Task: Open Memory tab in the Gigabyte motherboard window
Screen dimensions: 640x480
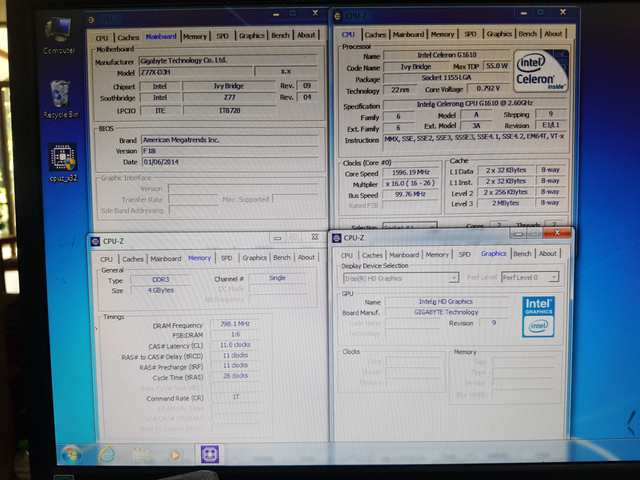Action: (195, 36)
